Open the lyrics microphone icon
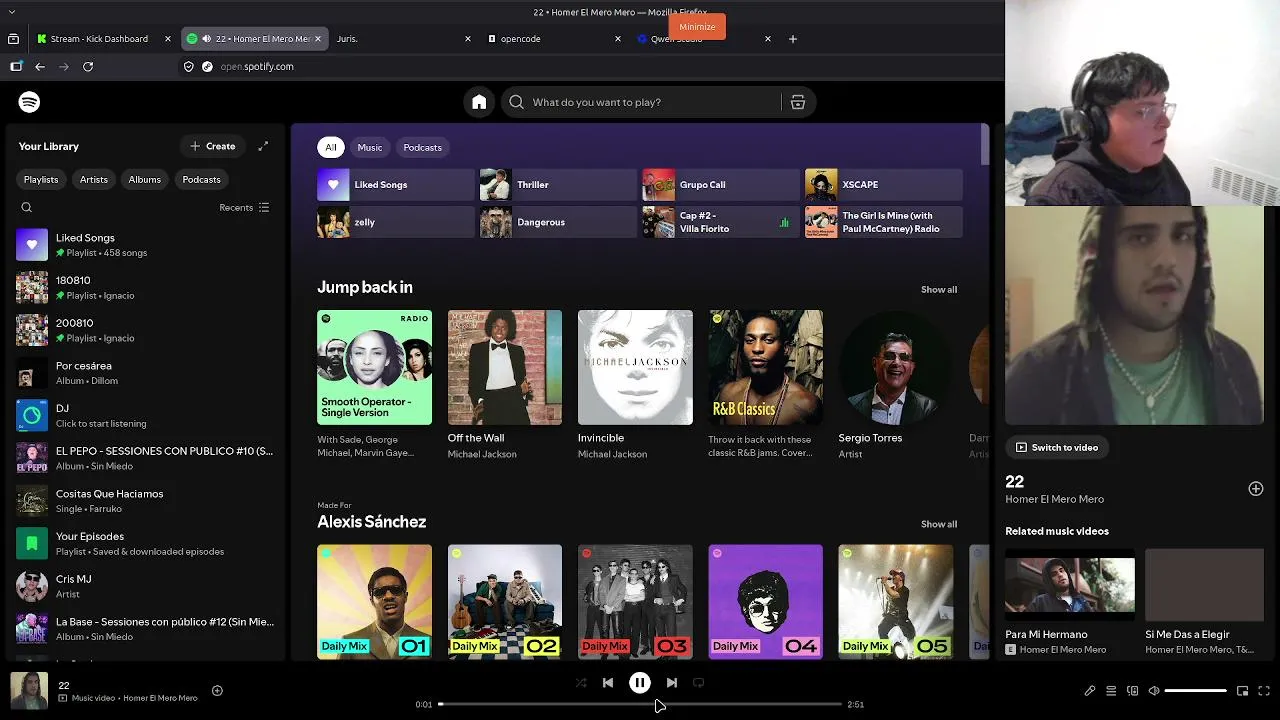 [x=1090, y=691]
